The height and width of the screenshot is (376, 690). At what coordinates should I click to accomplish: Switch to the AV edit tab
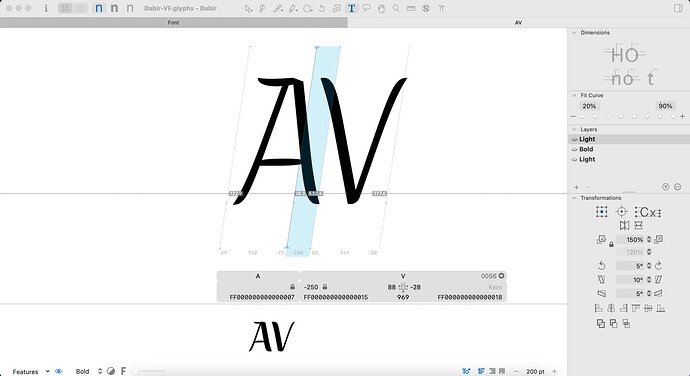coord(518,22)
